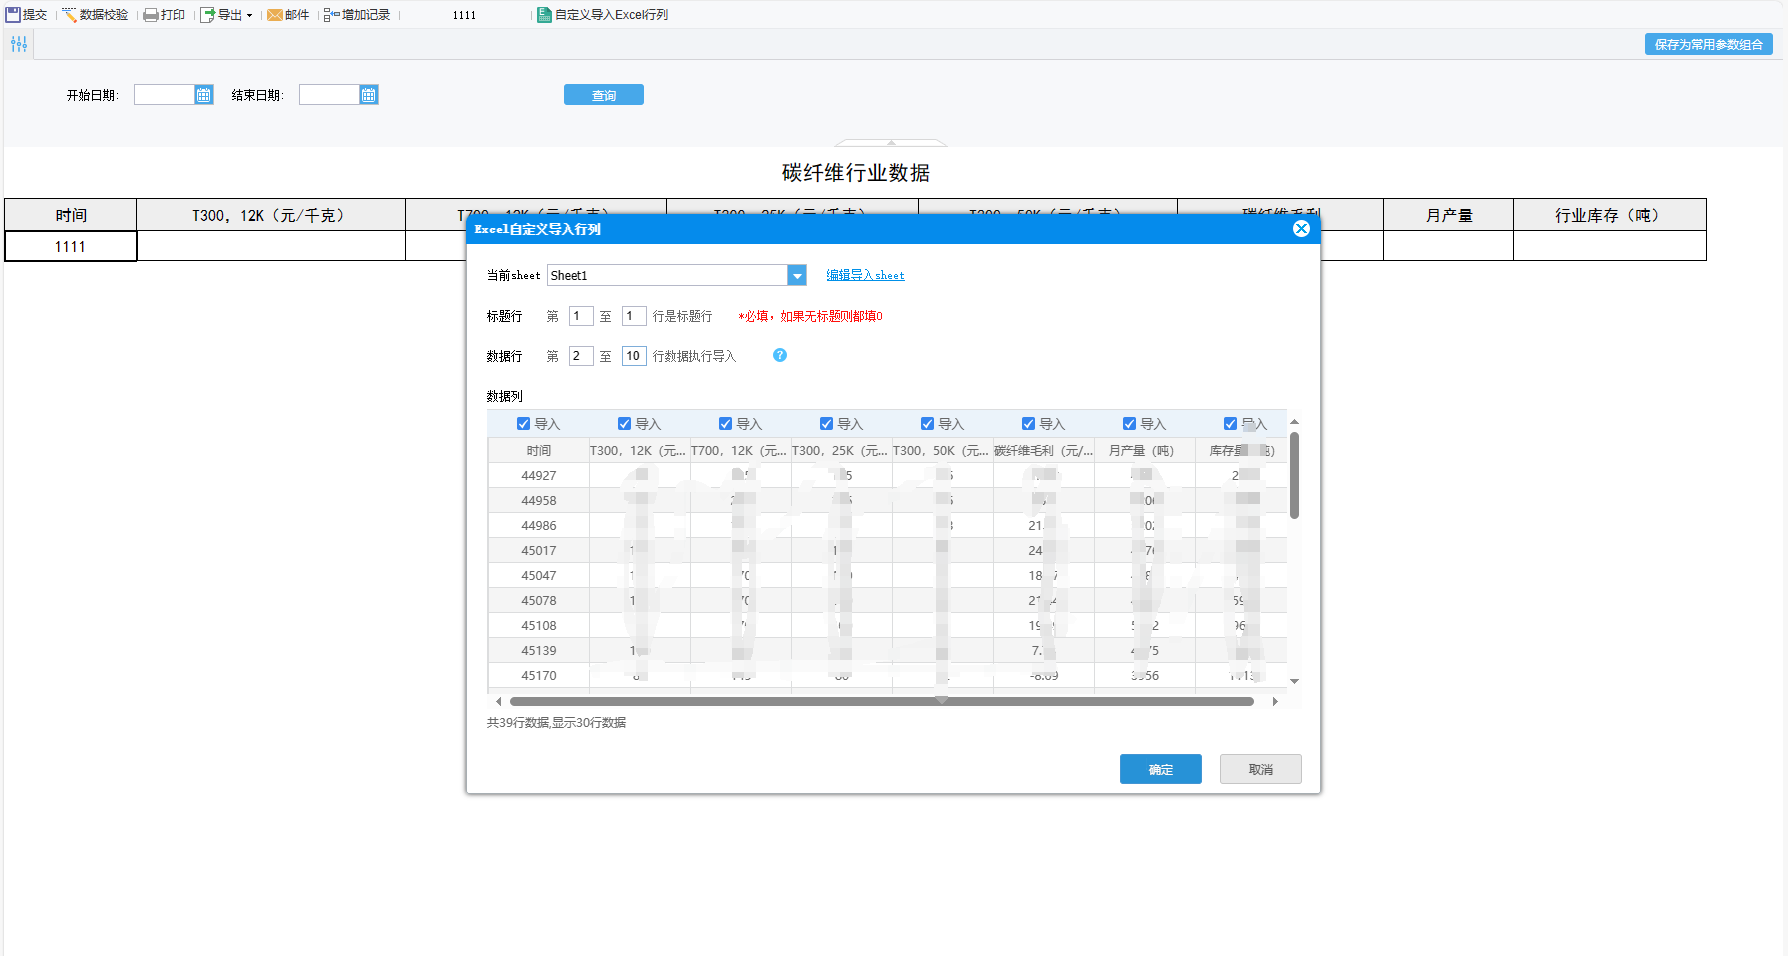Uncheck 导入 checkbox above 时间 column
Screen dimensions: 1788x956
point(523,424)
